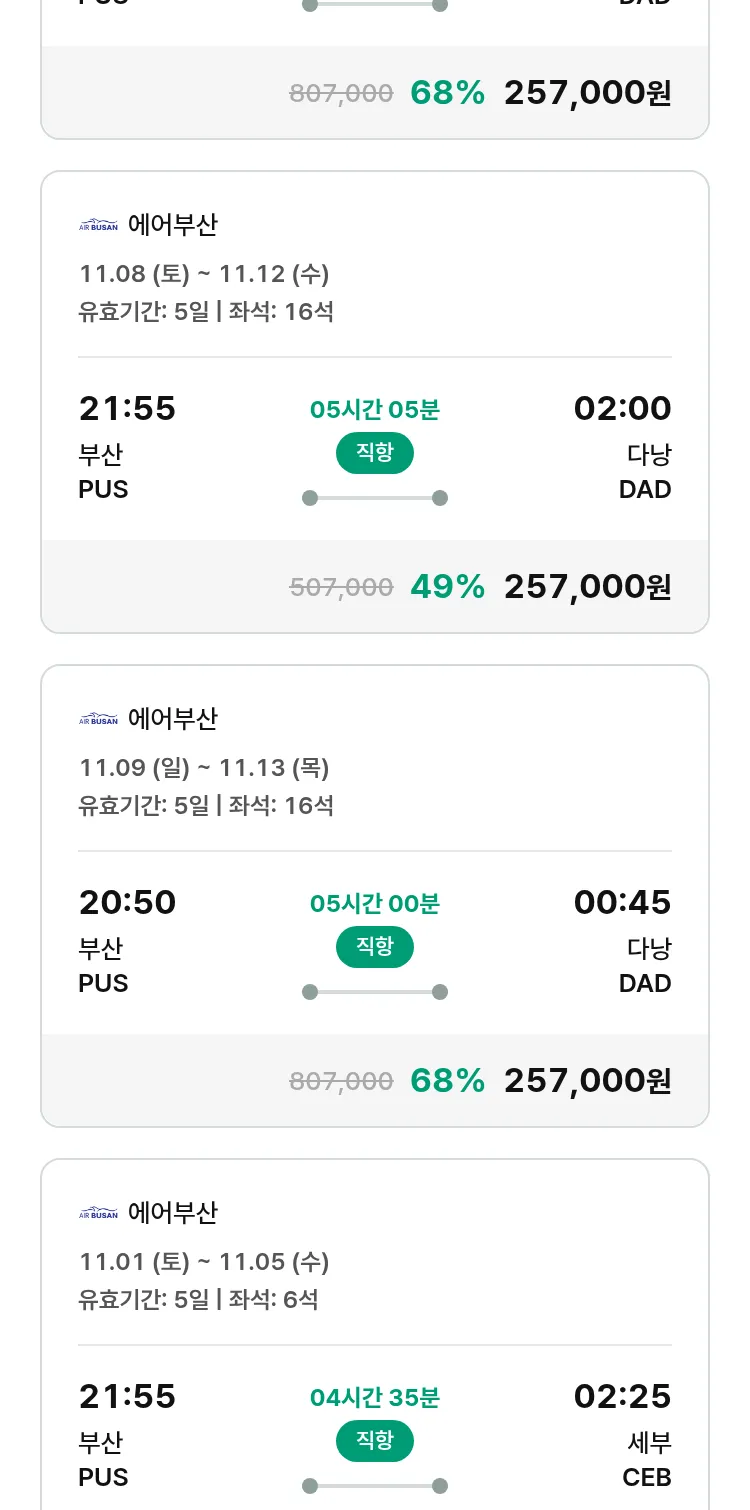Viewport: 750px width, 1510px height.
Task: Click Air Busan logo on 11.08 flight
Action: [98, 225]
